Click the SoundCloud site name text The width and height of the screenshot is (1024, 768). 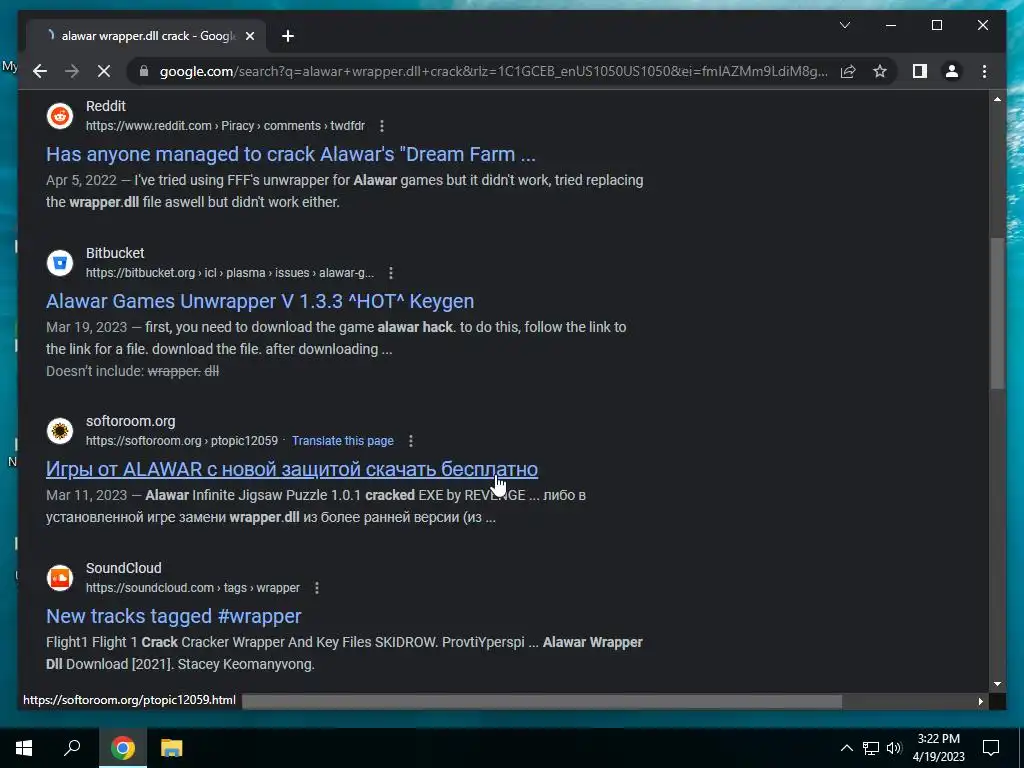tap(123, 568)
